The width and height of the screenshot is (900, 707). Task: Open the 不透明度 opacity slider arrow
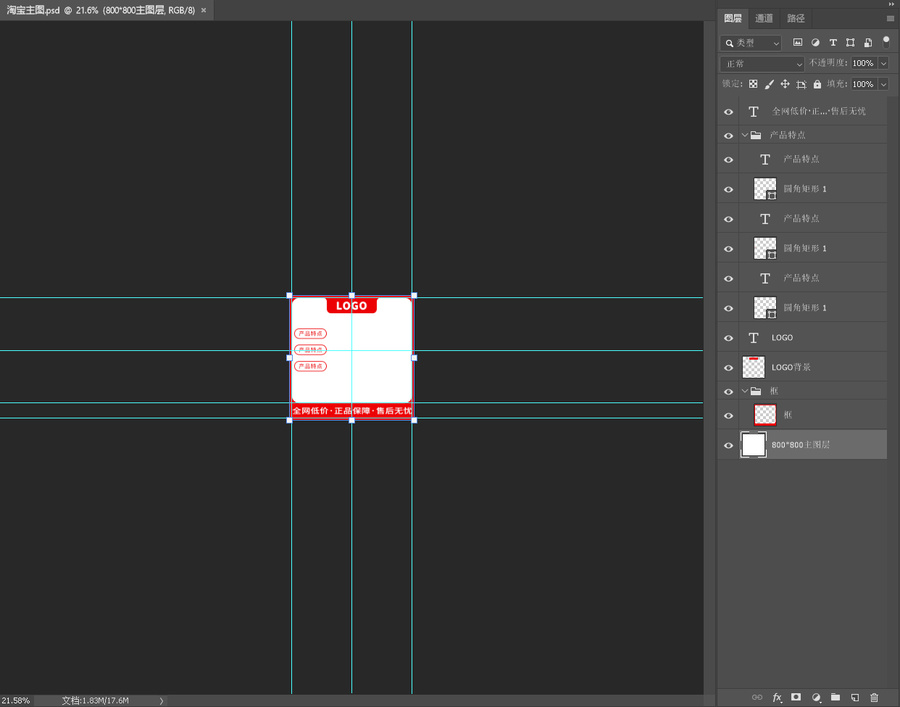(883, 63)
